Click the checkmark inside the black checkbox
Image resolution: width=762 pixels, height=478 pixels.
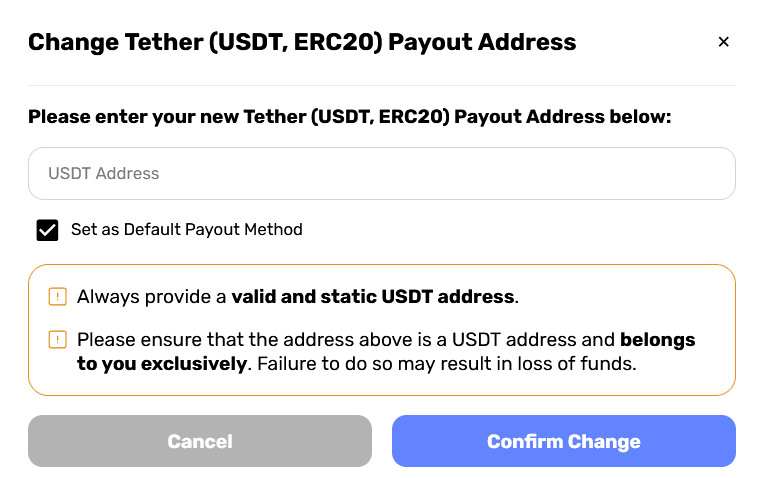point(47,230)
